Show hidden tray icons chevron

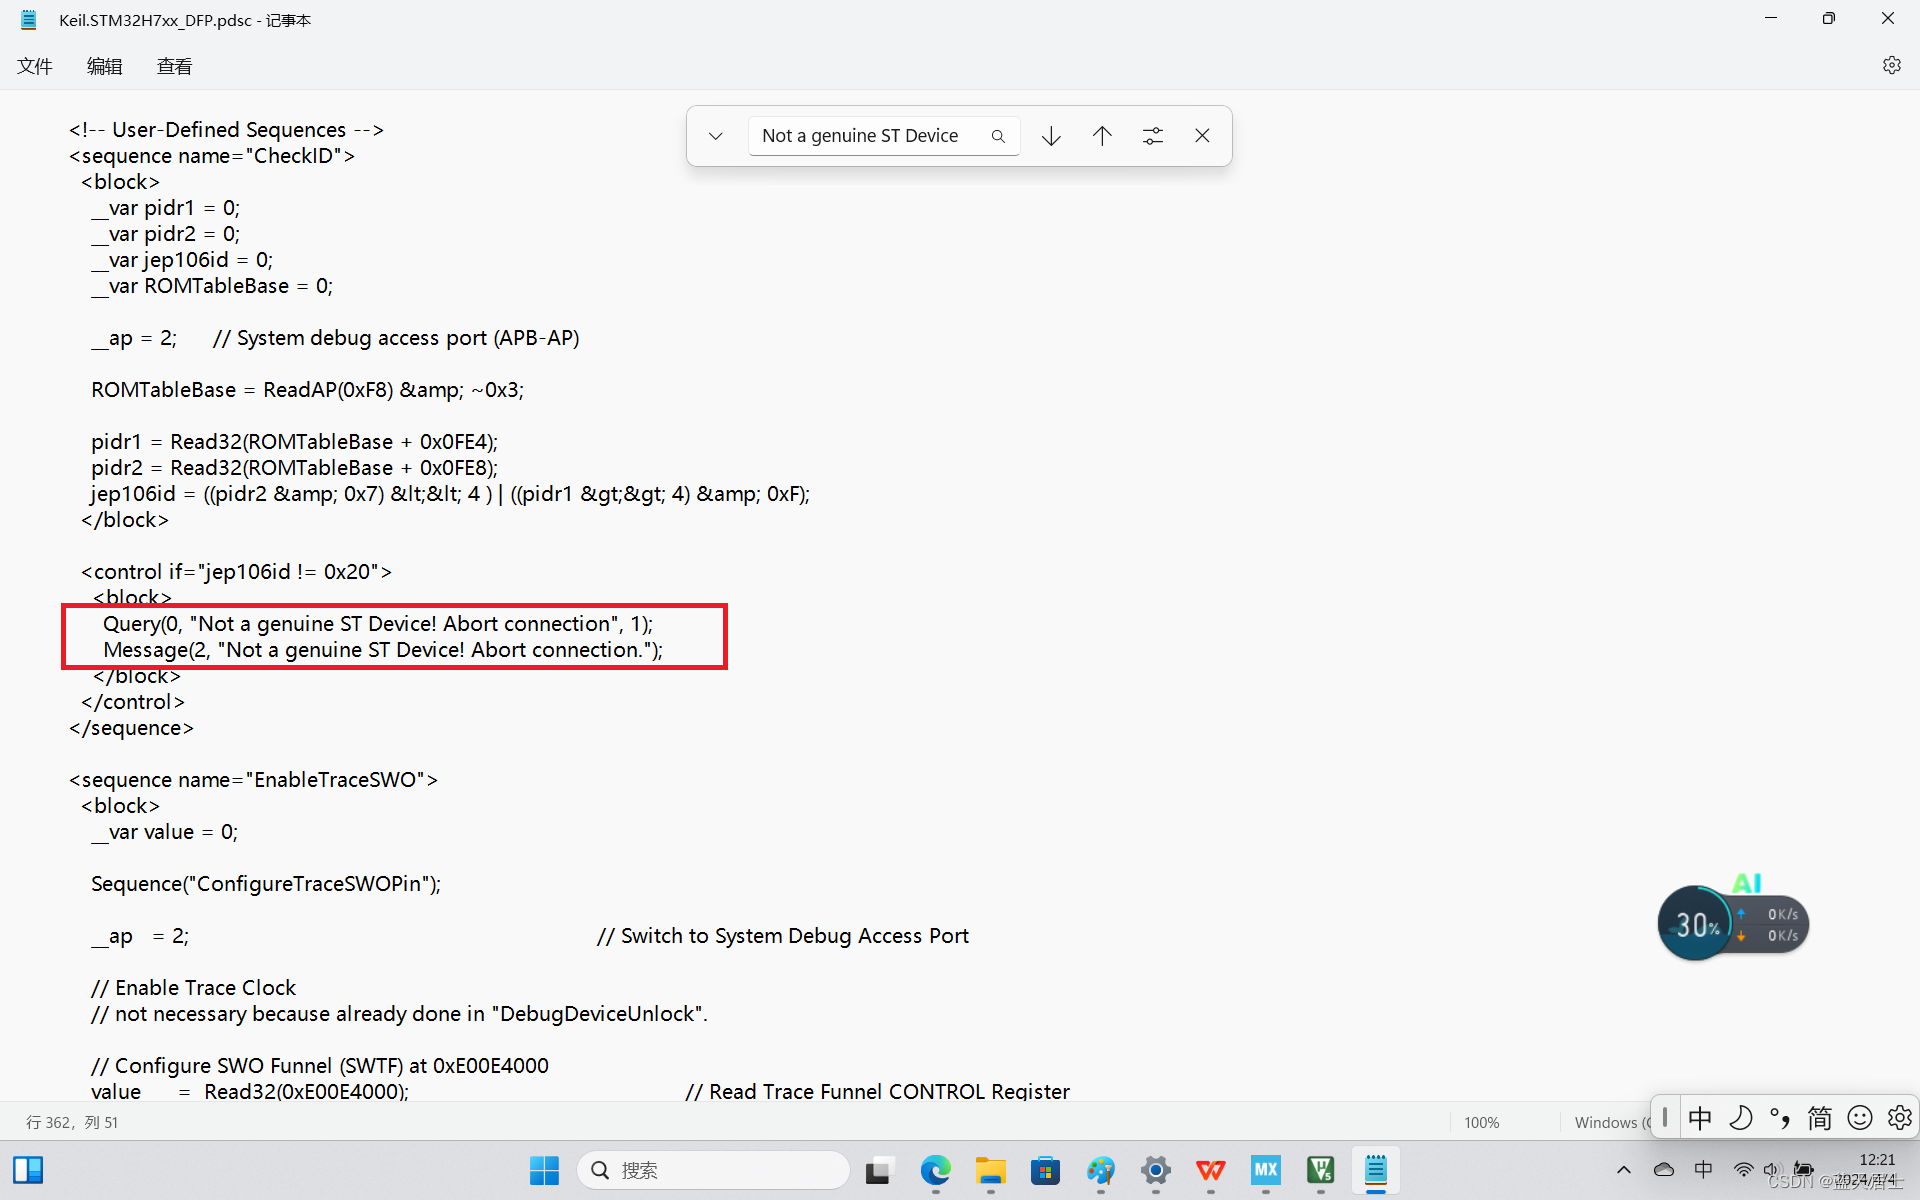[x=1624, y=1170]
